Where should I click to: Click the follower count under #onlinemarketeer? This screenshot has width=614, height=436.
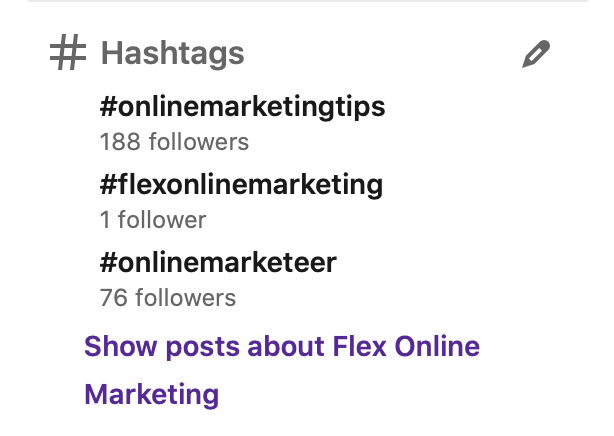click(168, 298)
